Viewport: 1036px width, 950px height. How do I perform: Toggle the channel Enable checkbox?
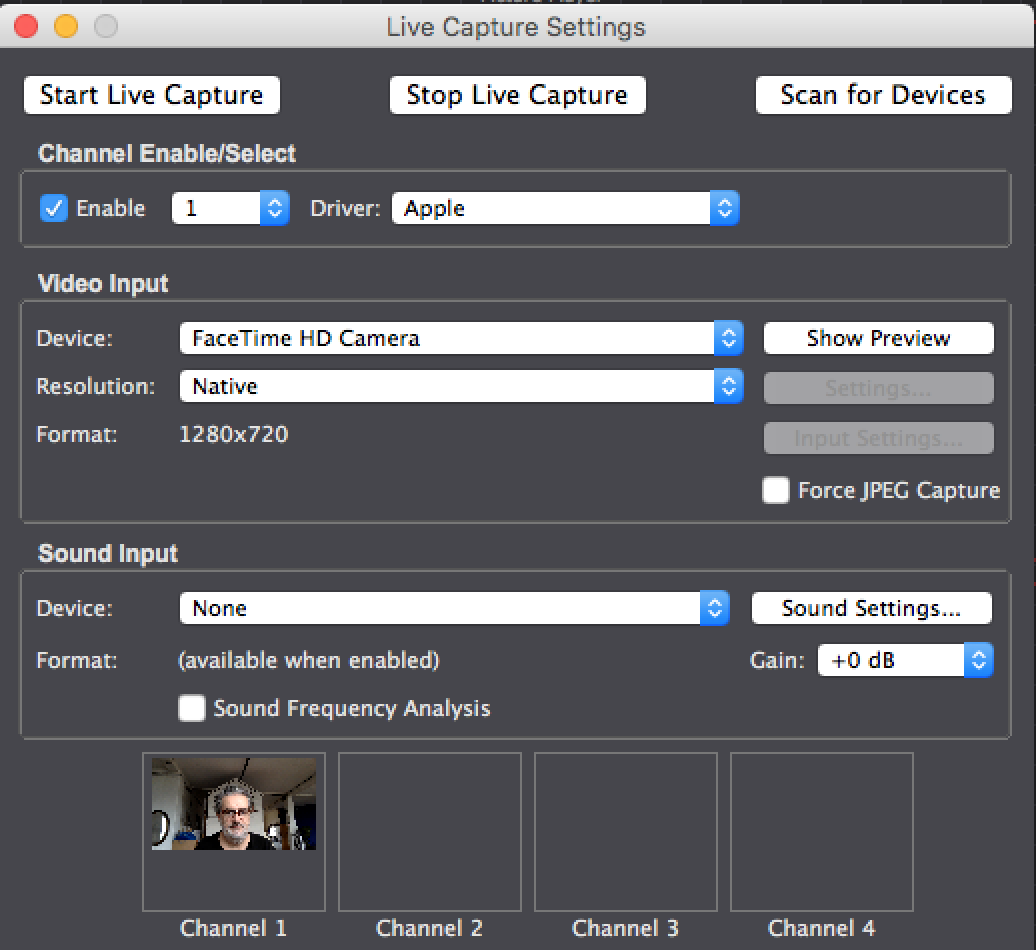point(54,208)
